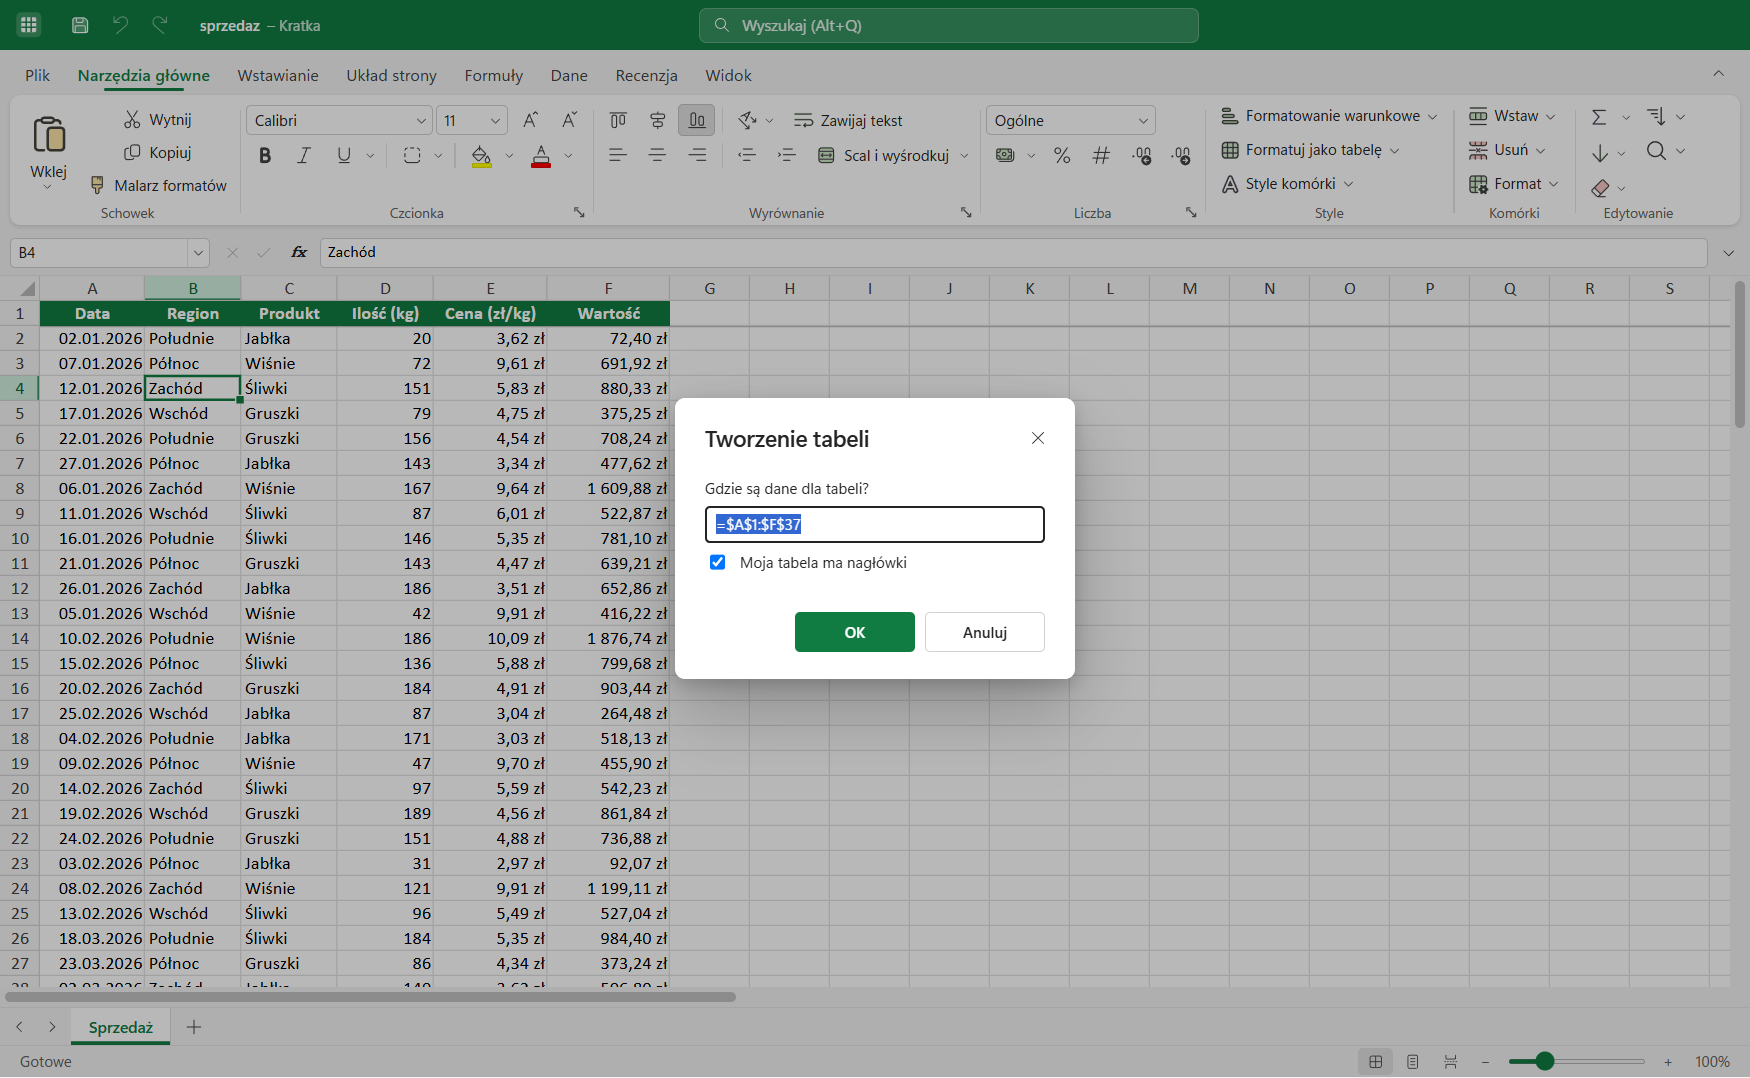Open the app launcher grid icon
Screen dimensions: 1750x1078
coord(28,25)
